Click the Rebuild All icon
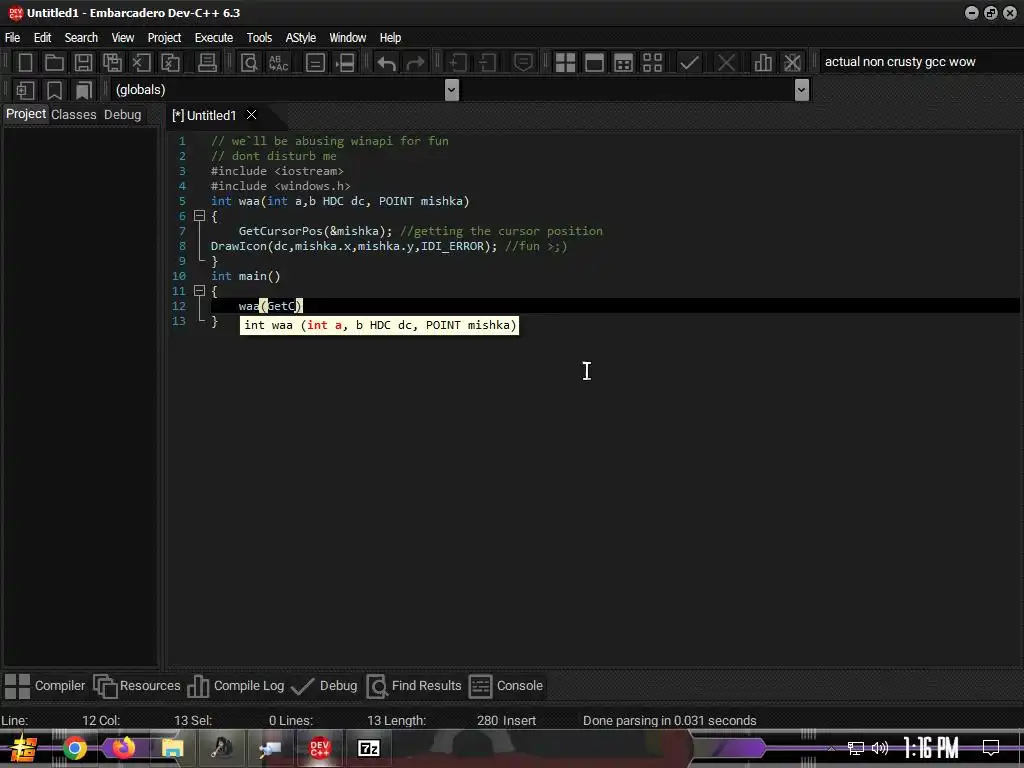 pos(652,63)
